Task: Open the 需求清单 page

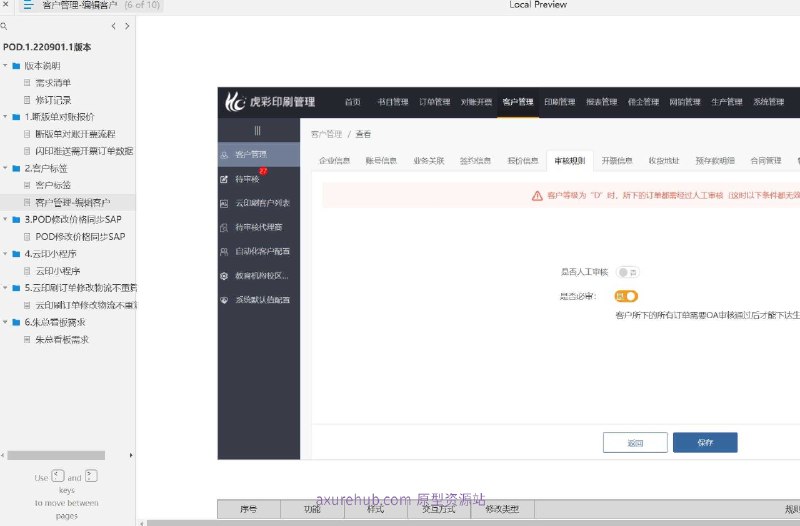Action: point(53,83)
